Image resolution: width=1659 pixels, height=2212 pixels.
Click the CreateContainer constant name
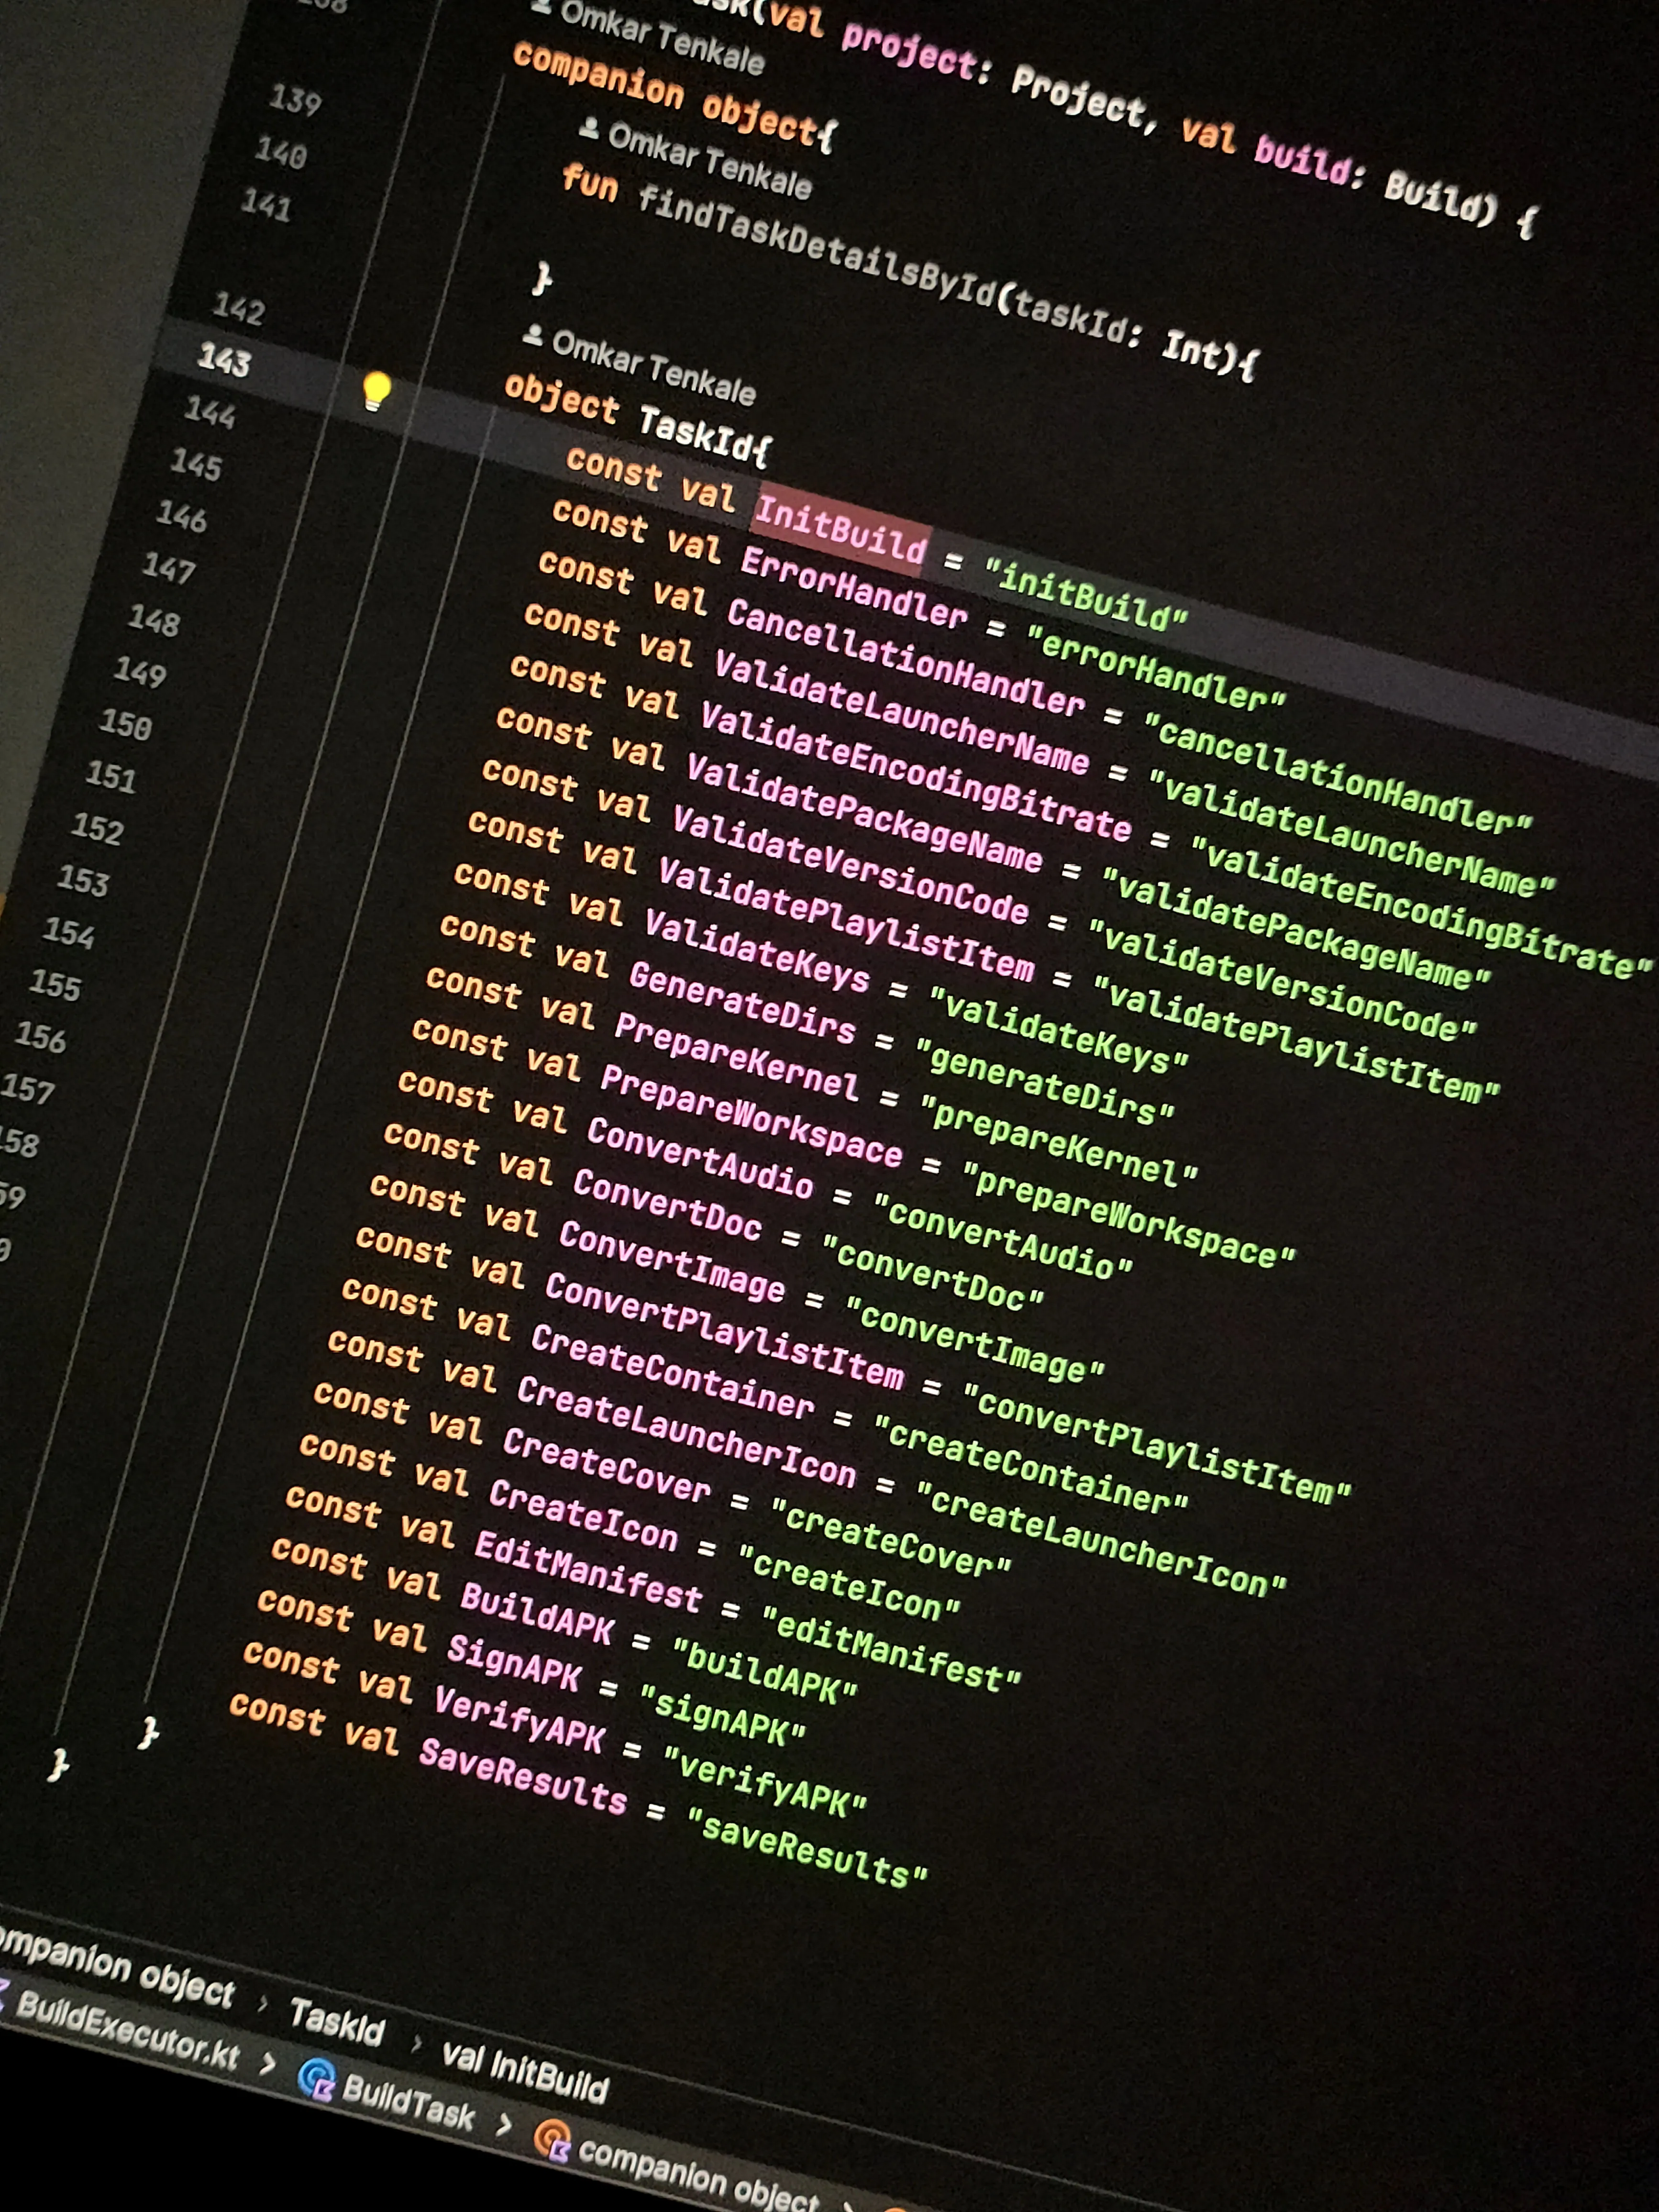(673, 1372)
